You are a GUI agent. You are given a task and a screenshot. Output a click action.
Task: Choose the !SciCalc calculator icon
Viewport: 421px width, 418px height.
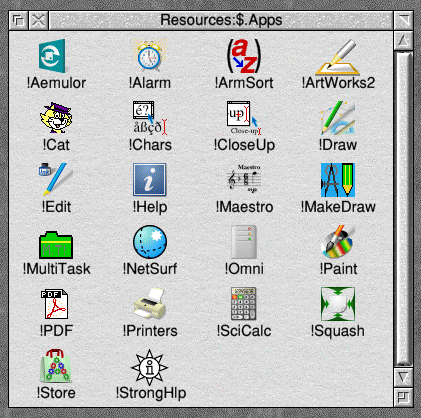pyautogui.click(x=244, y=304)
